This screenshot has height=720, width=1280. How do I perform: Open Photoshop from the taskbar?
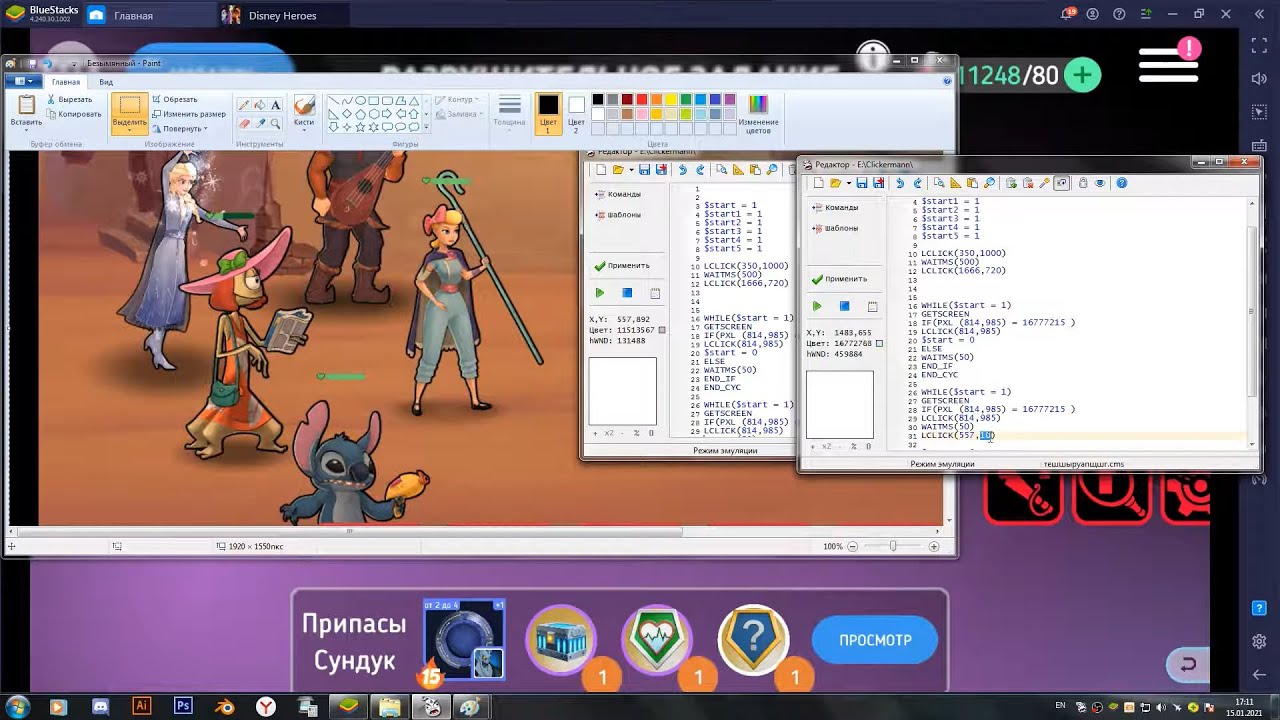point(183,706)
